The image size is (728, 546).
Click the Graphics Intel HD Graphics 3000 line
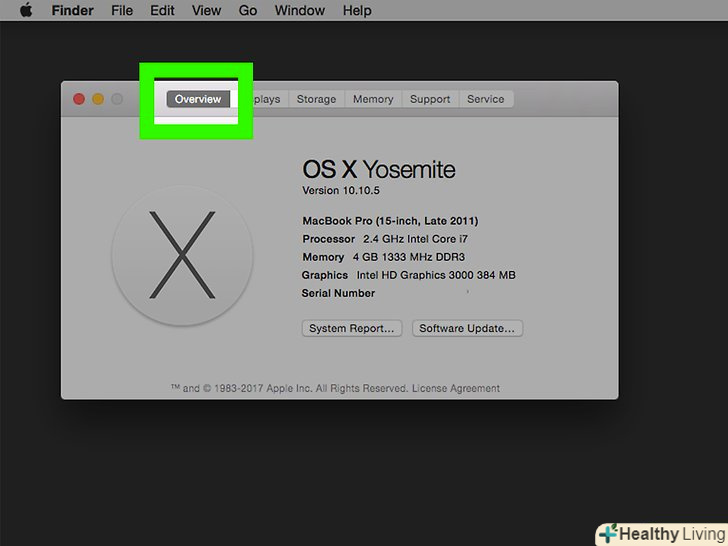(409, 275)
